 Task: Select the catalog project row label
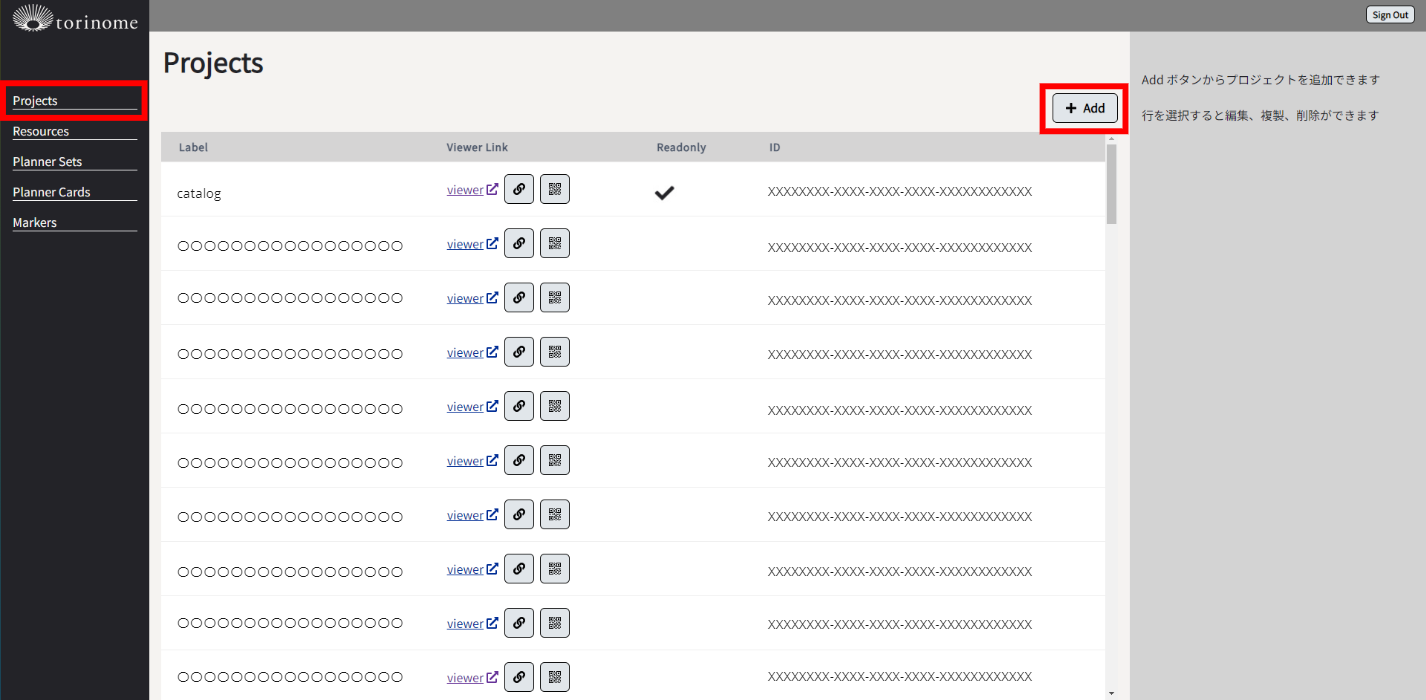199,193
